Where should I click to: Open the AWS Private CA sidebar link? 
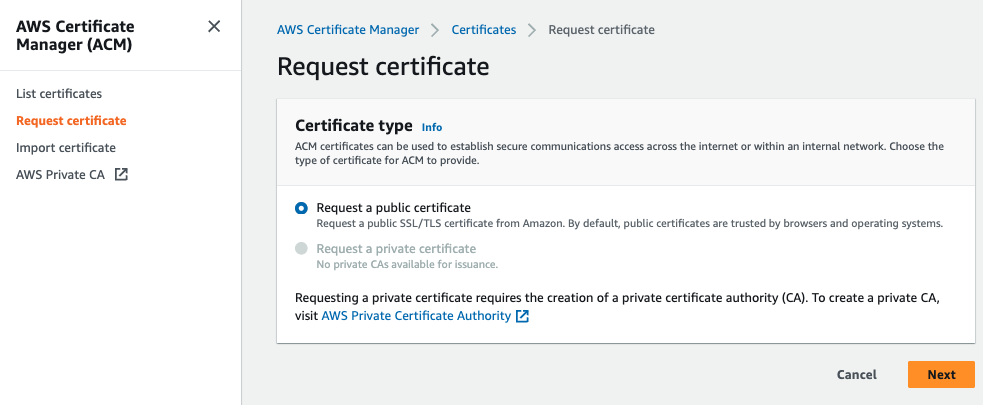click(61, 175)
